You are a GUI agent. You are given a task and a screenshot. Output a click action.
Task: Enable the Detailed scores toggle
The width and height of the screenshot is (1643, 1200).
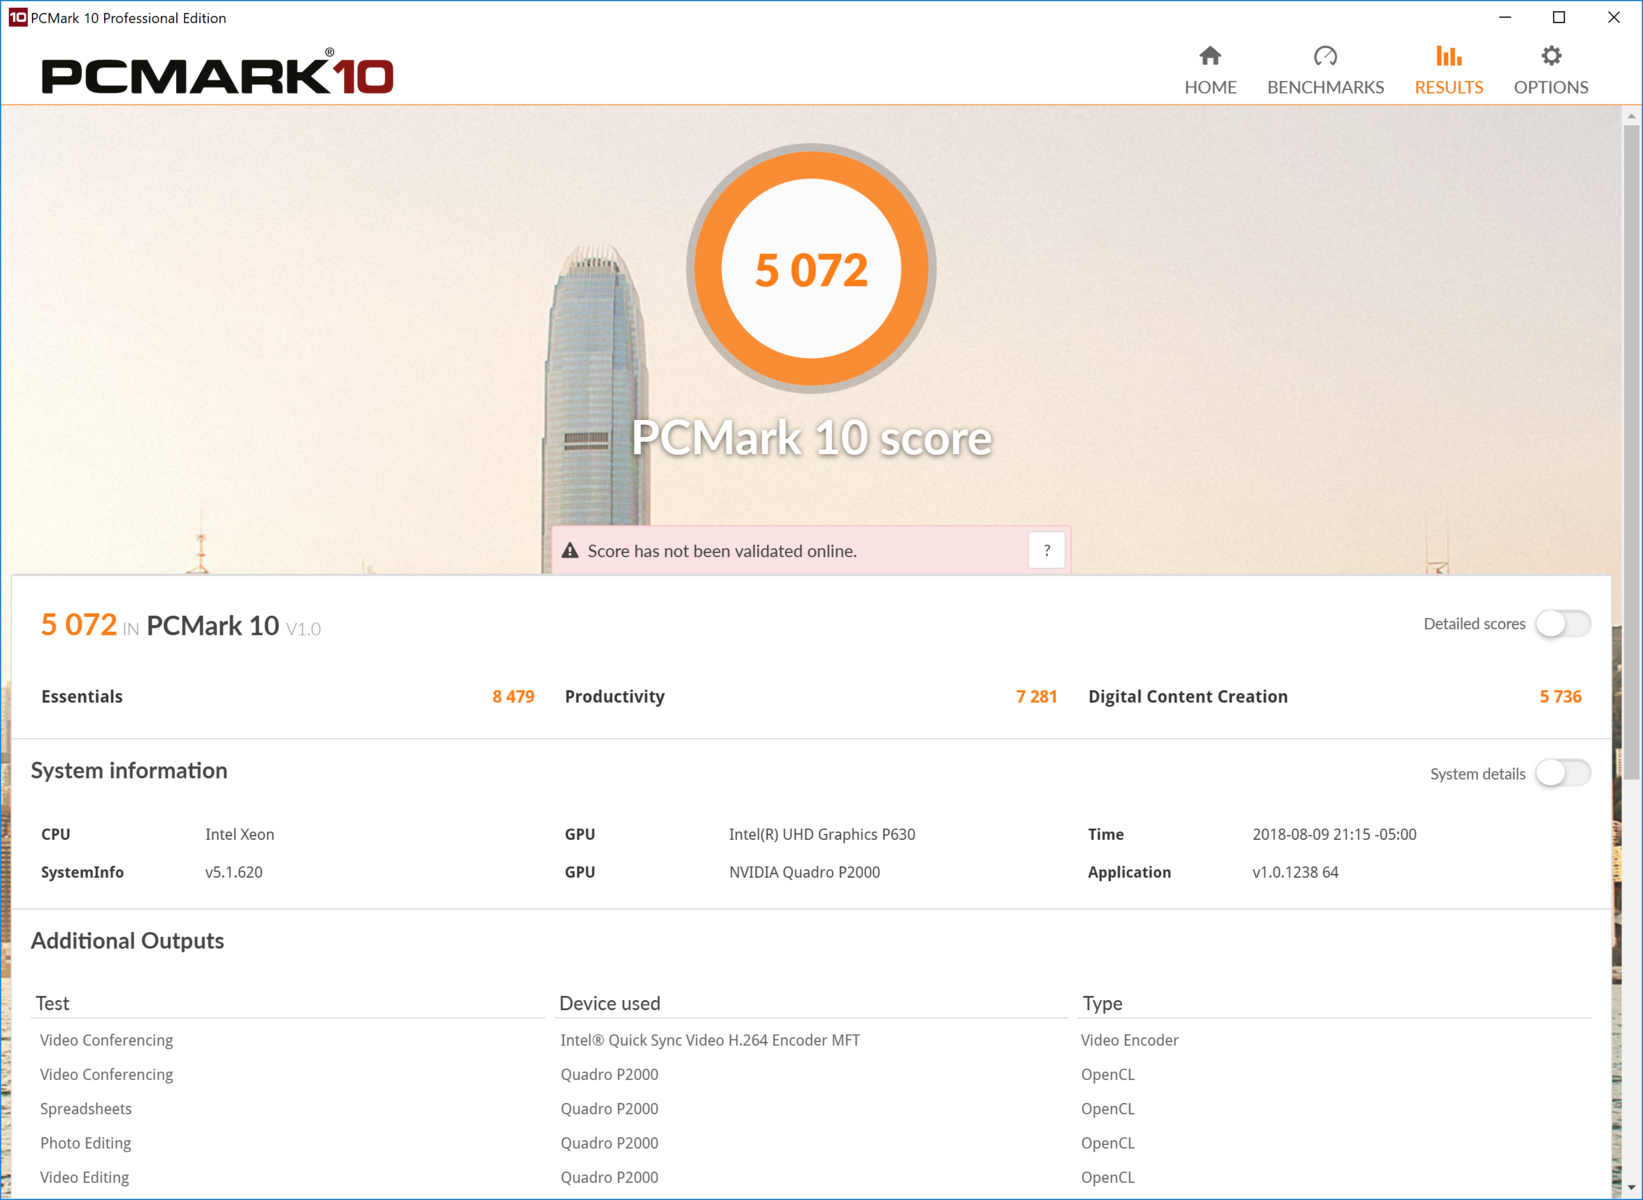pos(1563,624)
